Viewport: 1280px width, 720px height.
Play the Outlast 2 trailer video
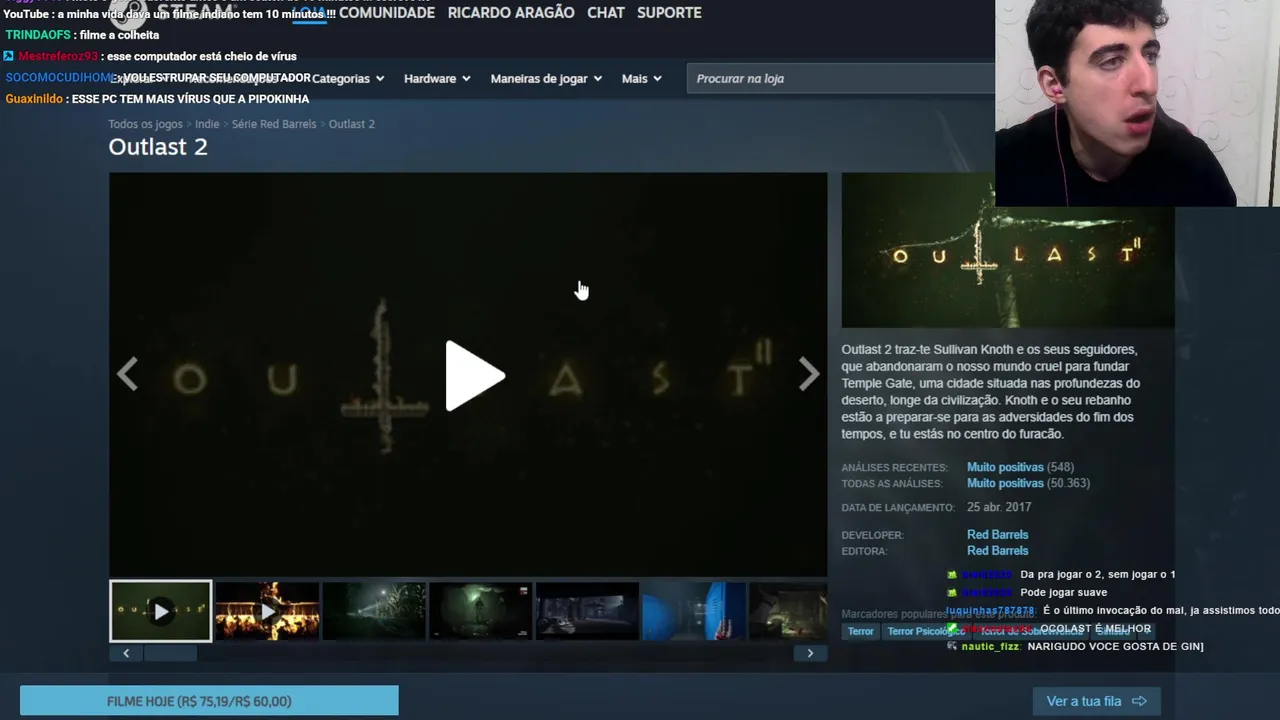[474, 376]
